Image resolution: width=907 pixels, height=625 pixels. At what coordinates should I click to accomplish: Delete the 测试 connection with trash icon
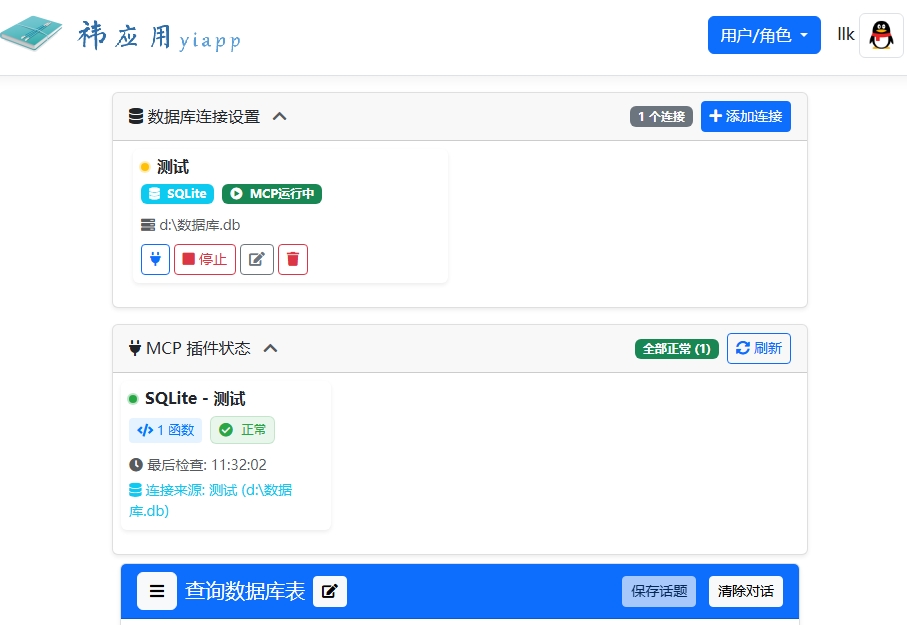pyautogui.click(x=293, y=259)
